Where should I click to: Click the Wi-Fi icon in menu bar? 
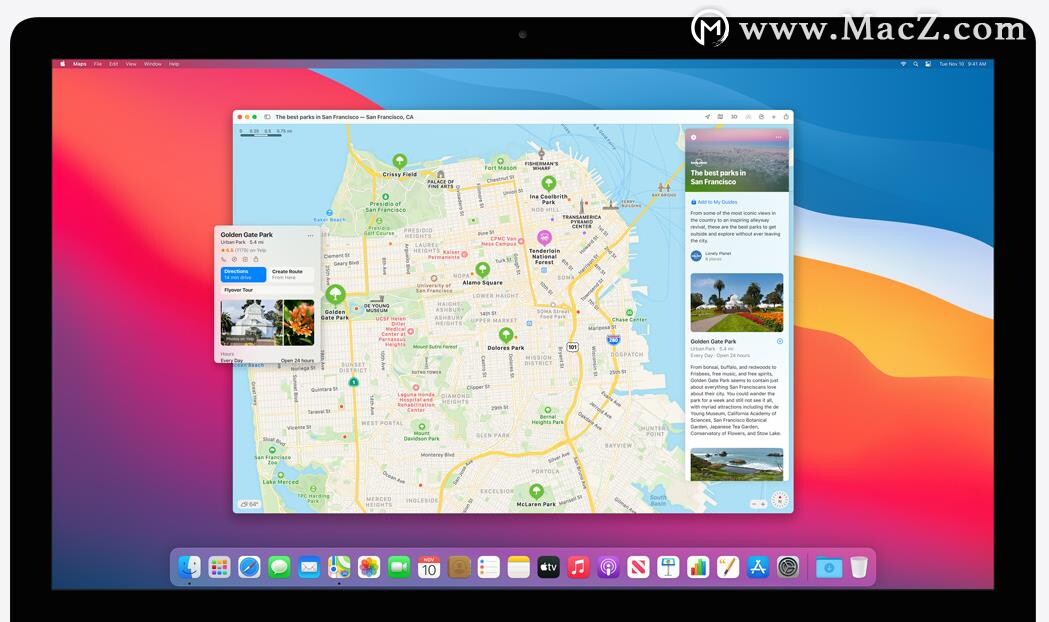[903, 64]
